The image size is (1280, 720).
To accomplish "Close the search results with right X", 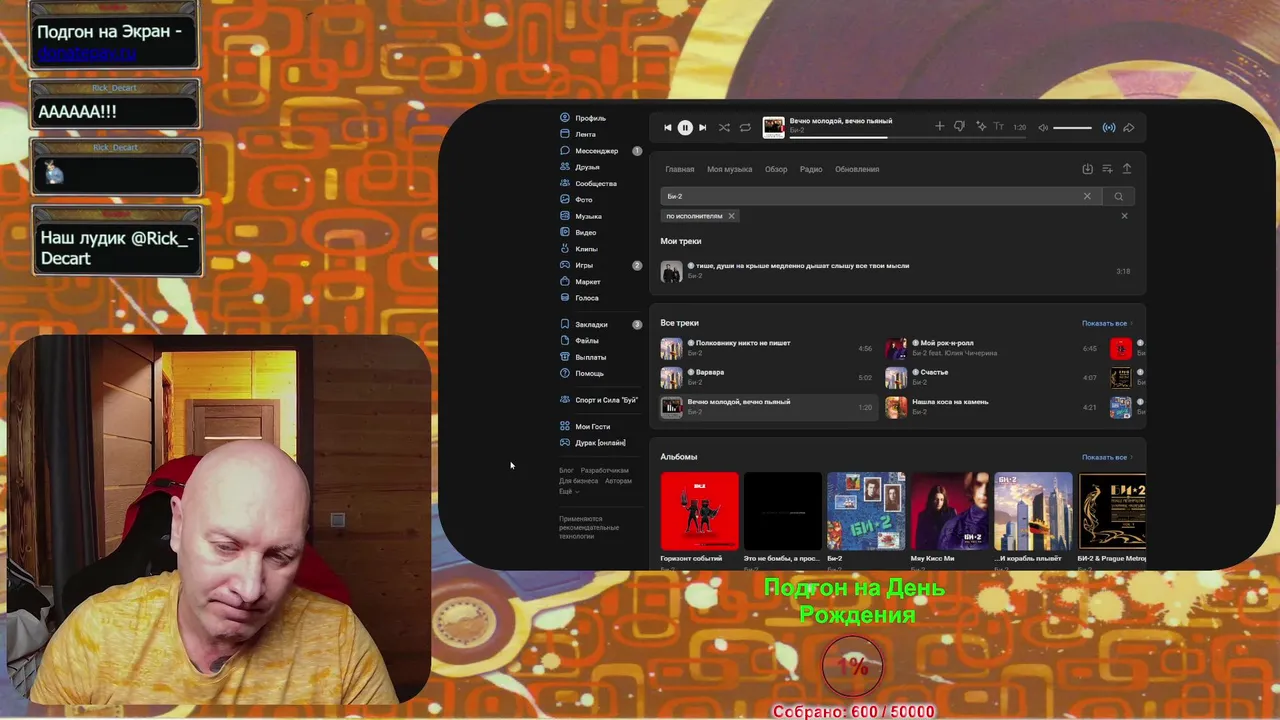I will click(x=1124, y=216).
